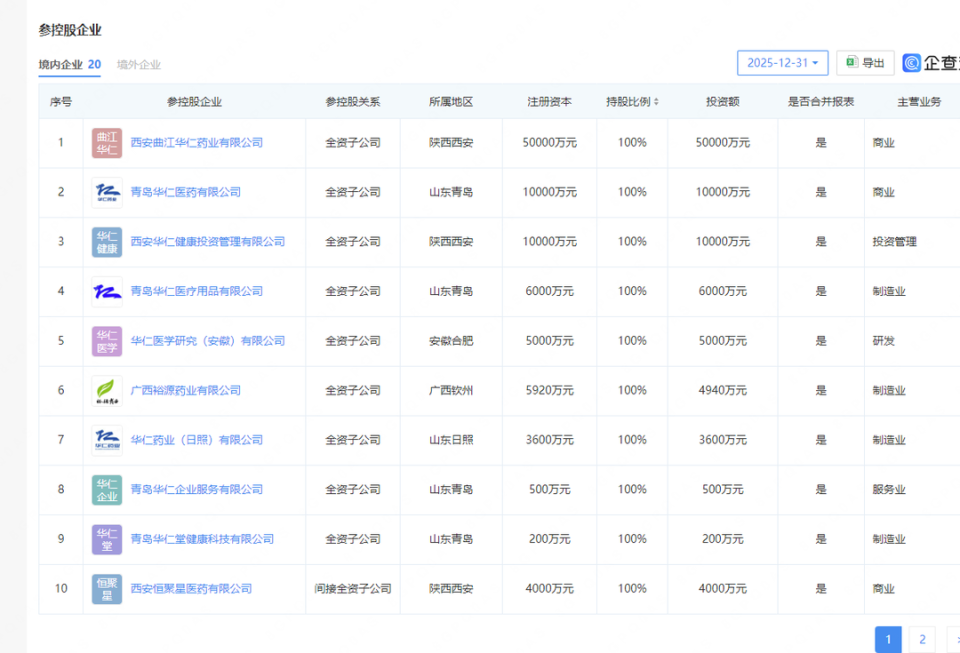
Task: Click the 安徽合肥 region cell
Action: [451, 341]
